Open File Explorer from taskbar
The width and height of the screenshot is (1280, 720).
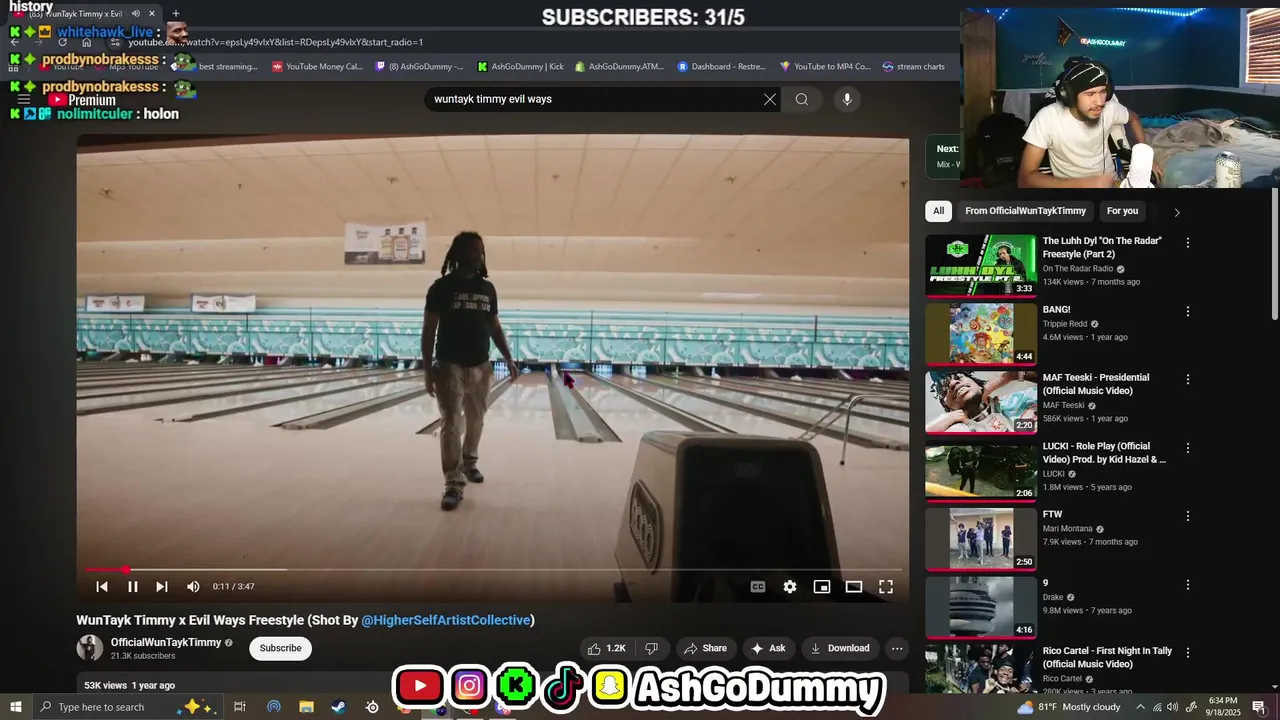coord(306,707)
